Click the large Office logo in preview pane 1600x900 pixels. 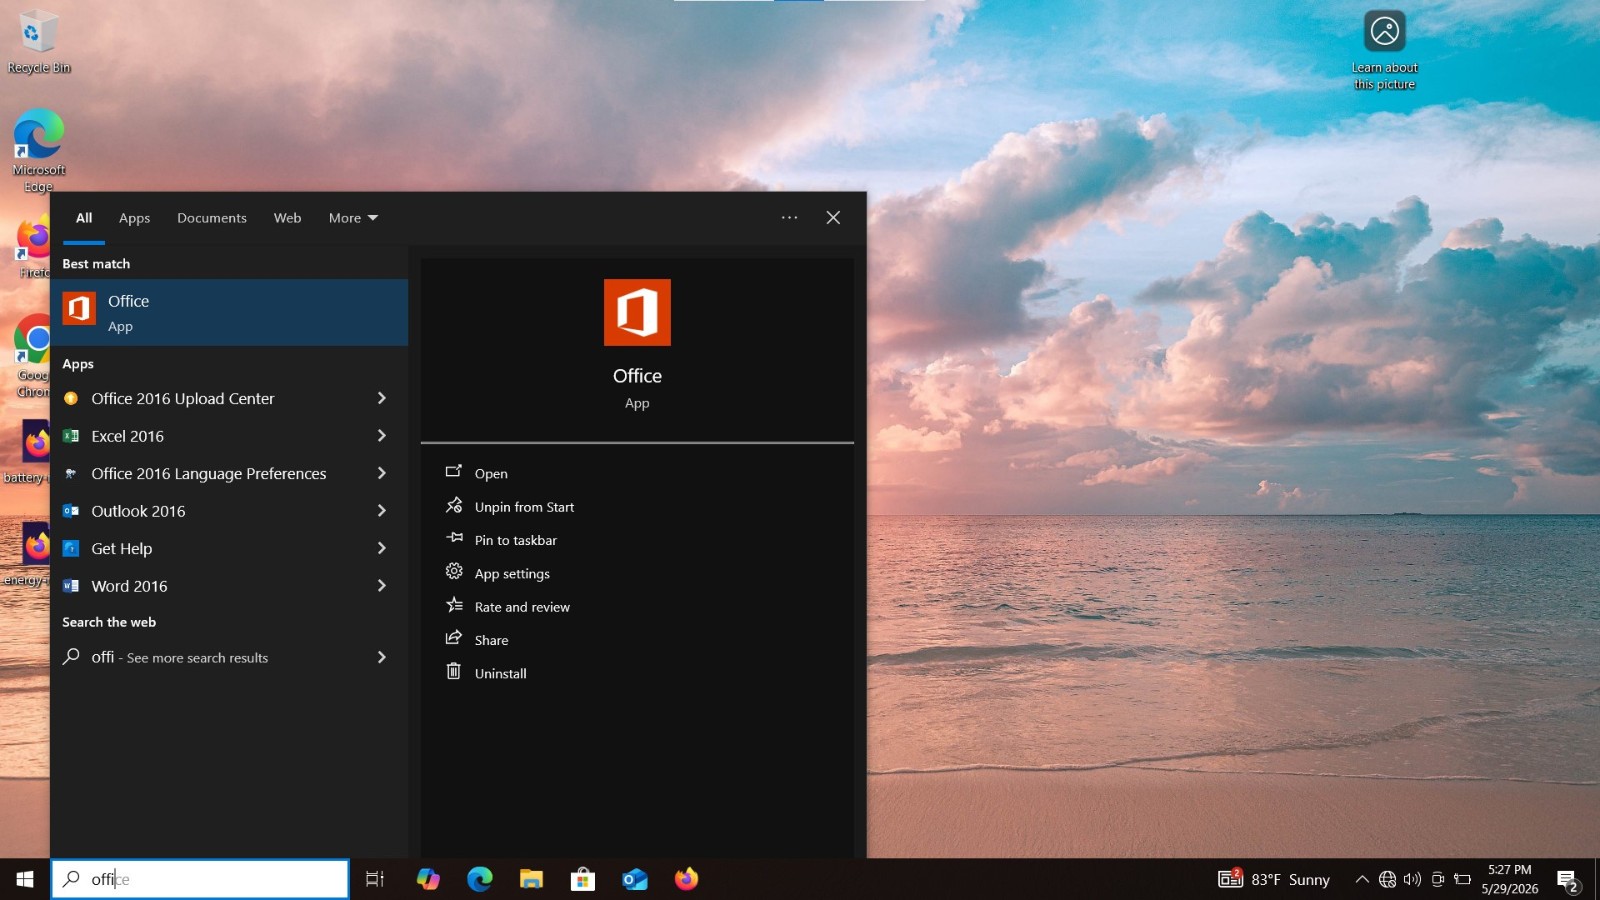[637, 312]
